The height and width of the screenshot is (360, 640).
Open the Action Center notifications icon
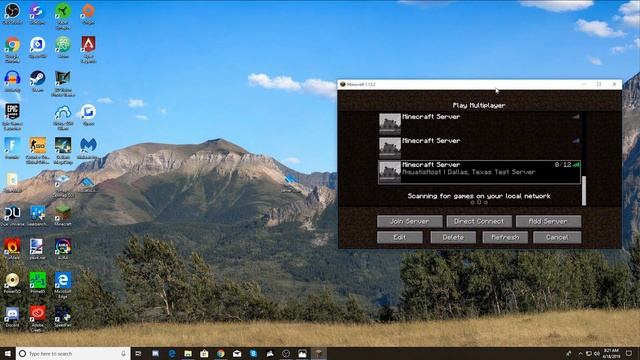point(629,353)
